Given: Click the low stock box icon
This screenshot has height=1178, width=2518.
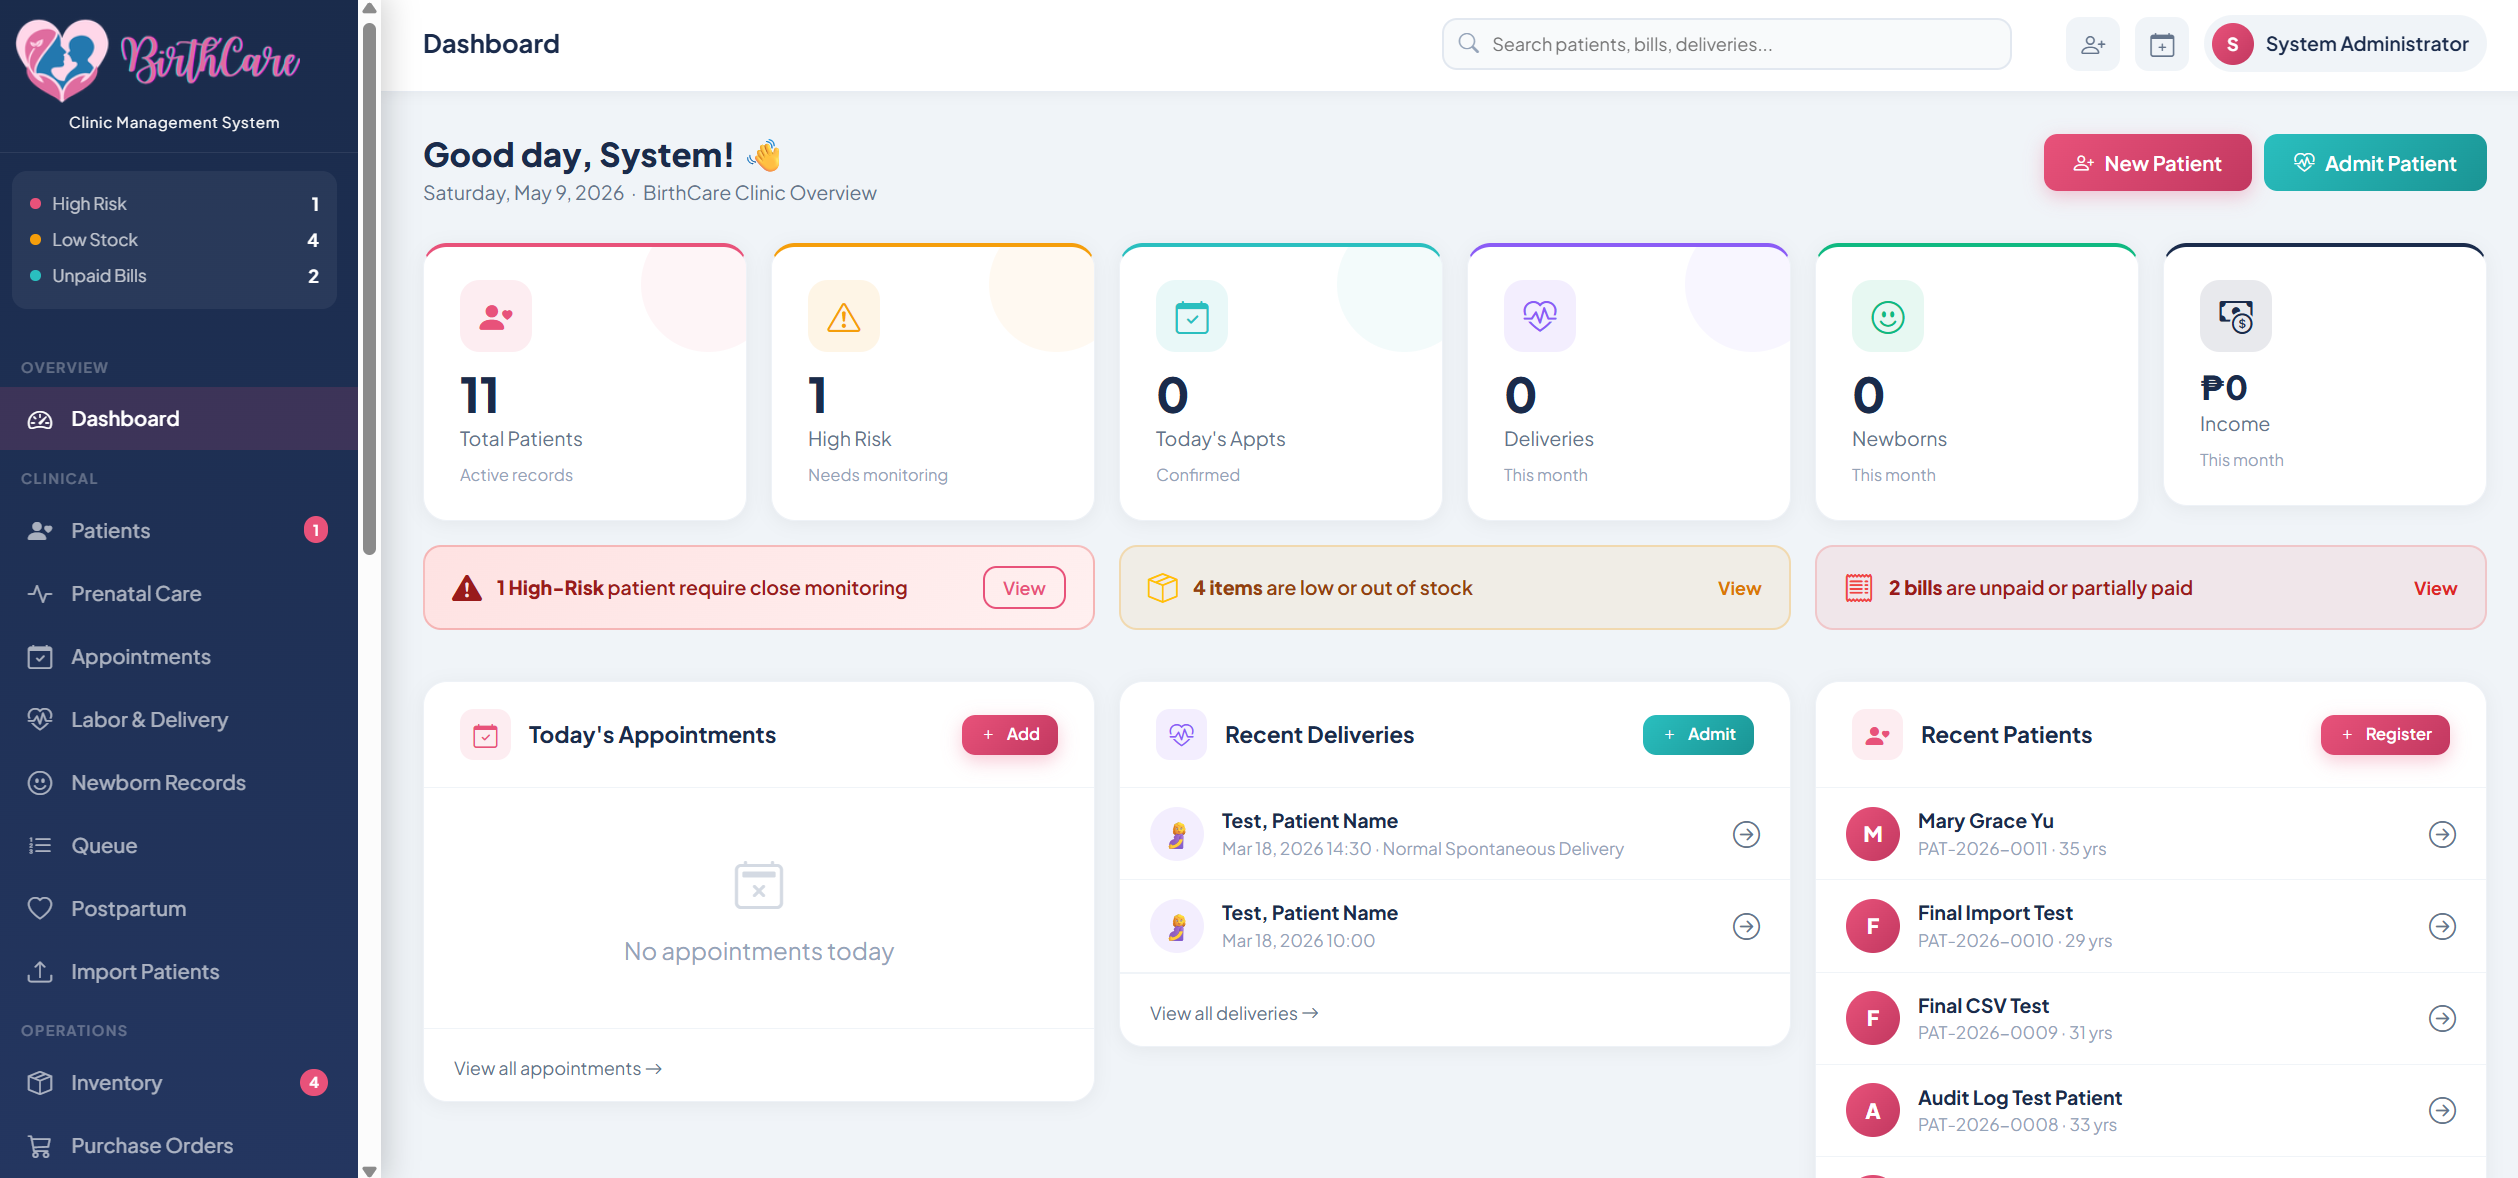Looking at the screenshot, I should pyautogui.click(x=1162, y=588).
